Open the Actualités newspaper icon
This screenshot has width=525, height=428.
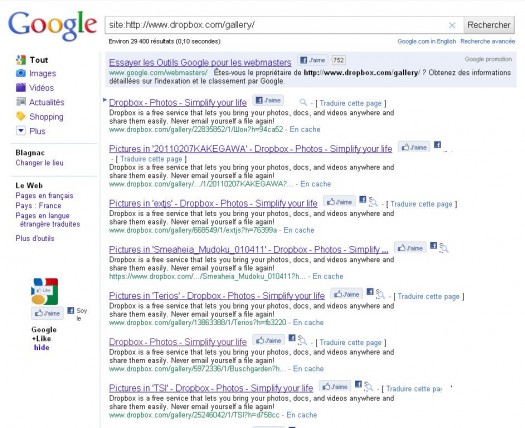(21, 102)
